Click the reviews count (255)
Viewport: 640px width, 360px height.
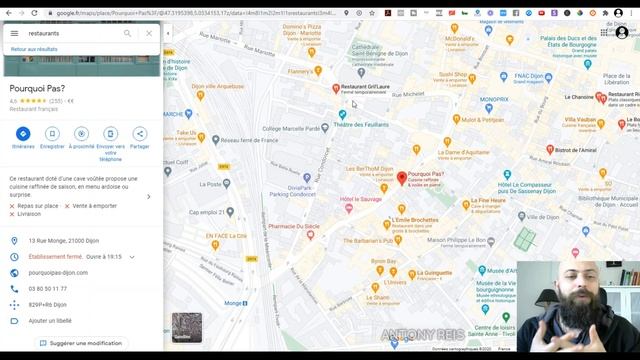[55, 101]
